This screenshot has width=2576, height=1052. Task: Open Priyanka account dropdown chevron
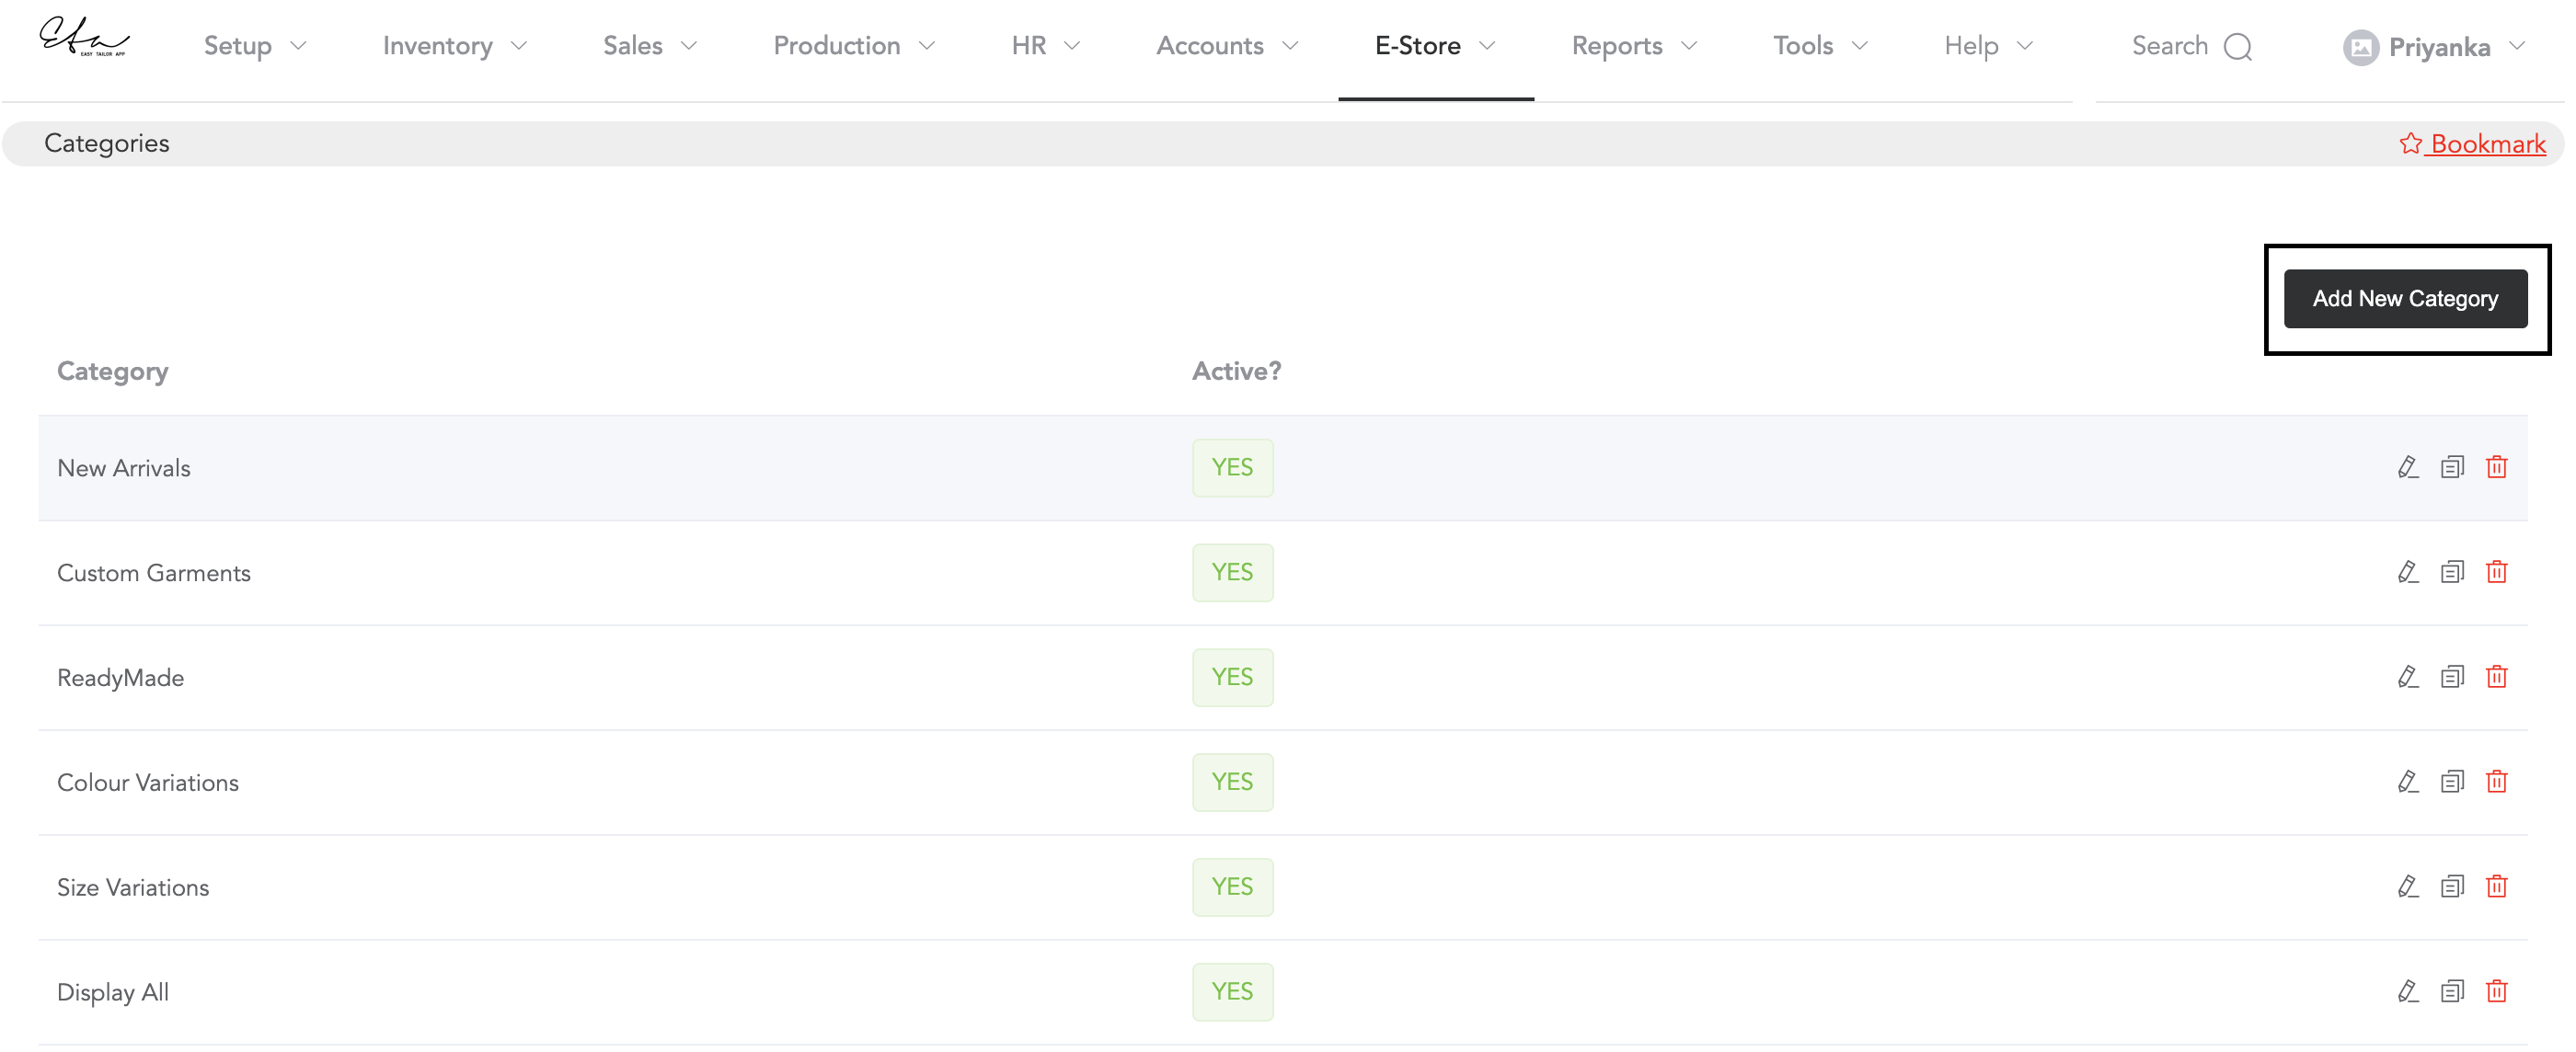tap(2516, 47)
